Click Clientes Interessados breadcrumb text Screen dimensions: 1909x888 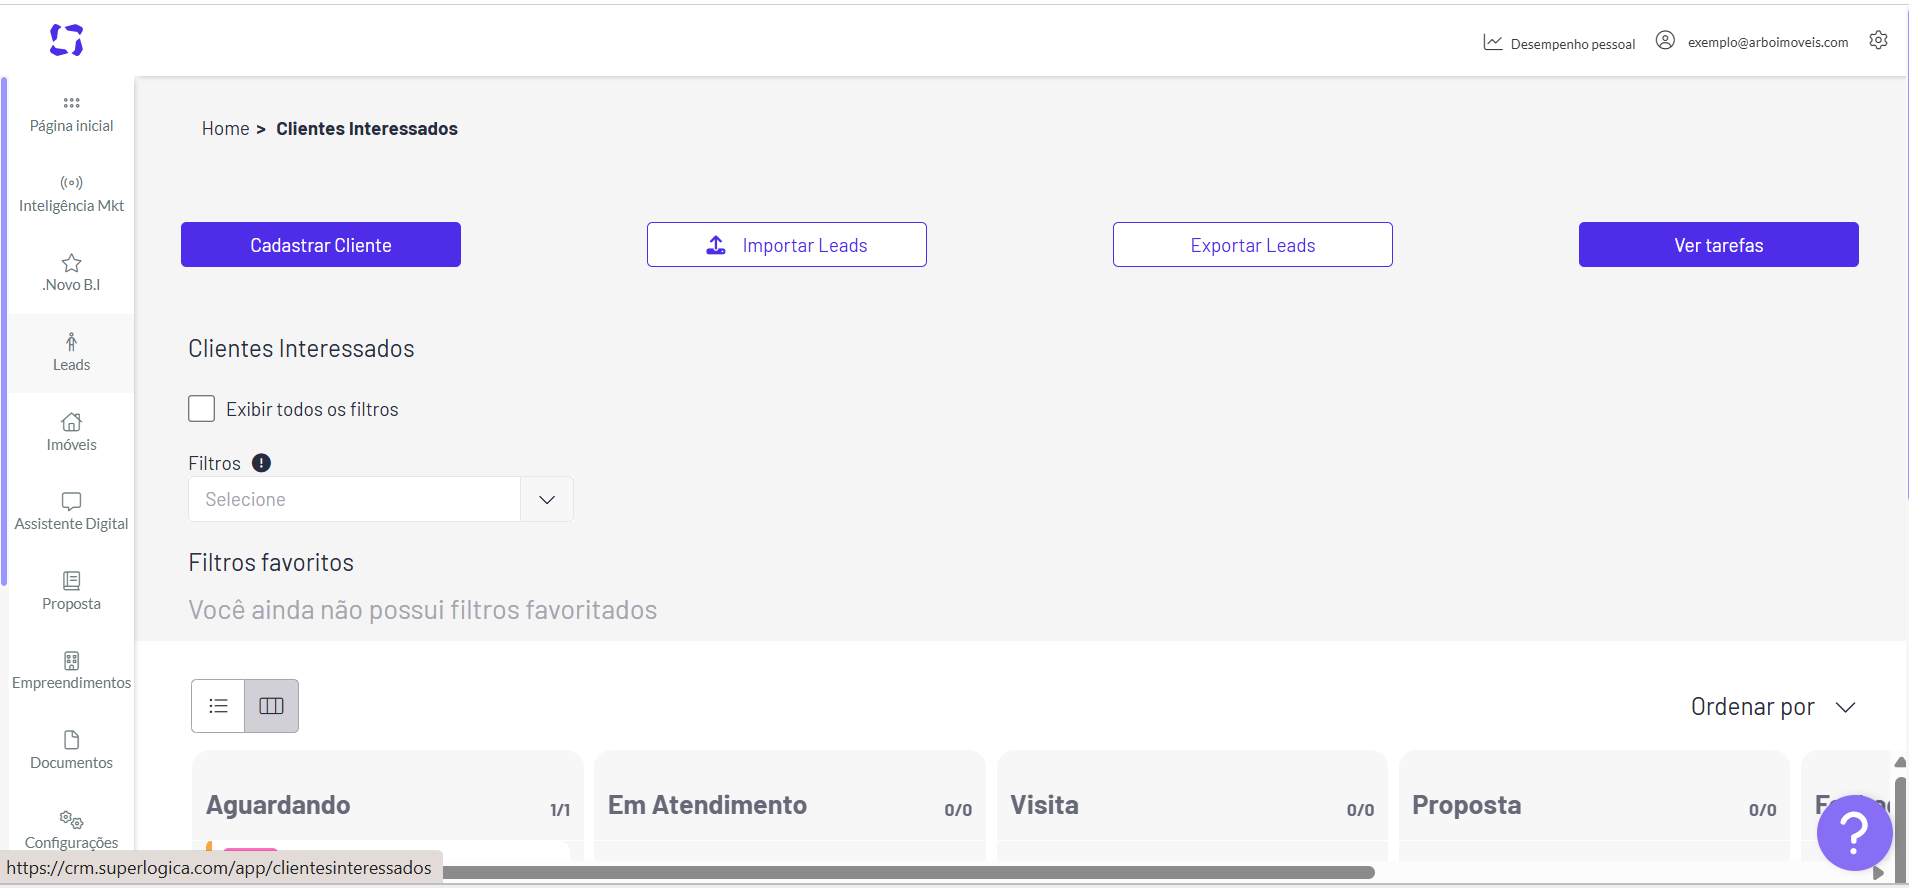(x=367, y=129)
